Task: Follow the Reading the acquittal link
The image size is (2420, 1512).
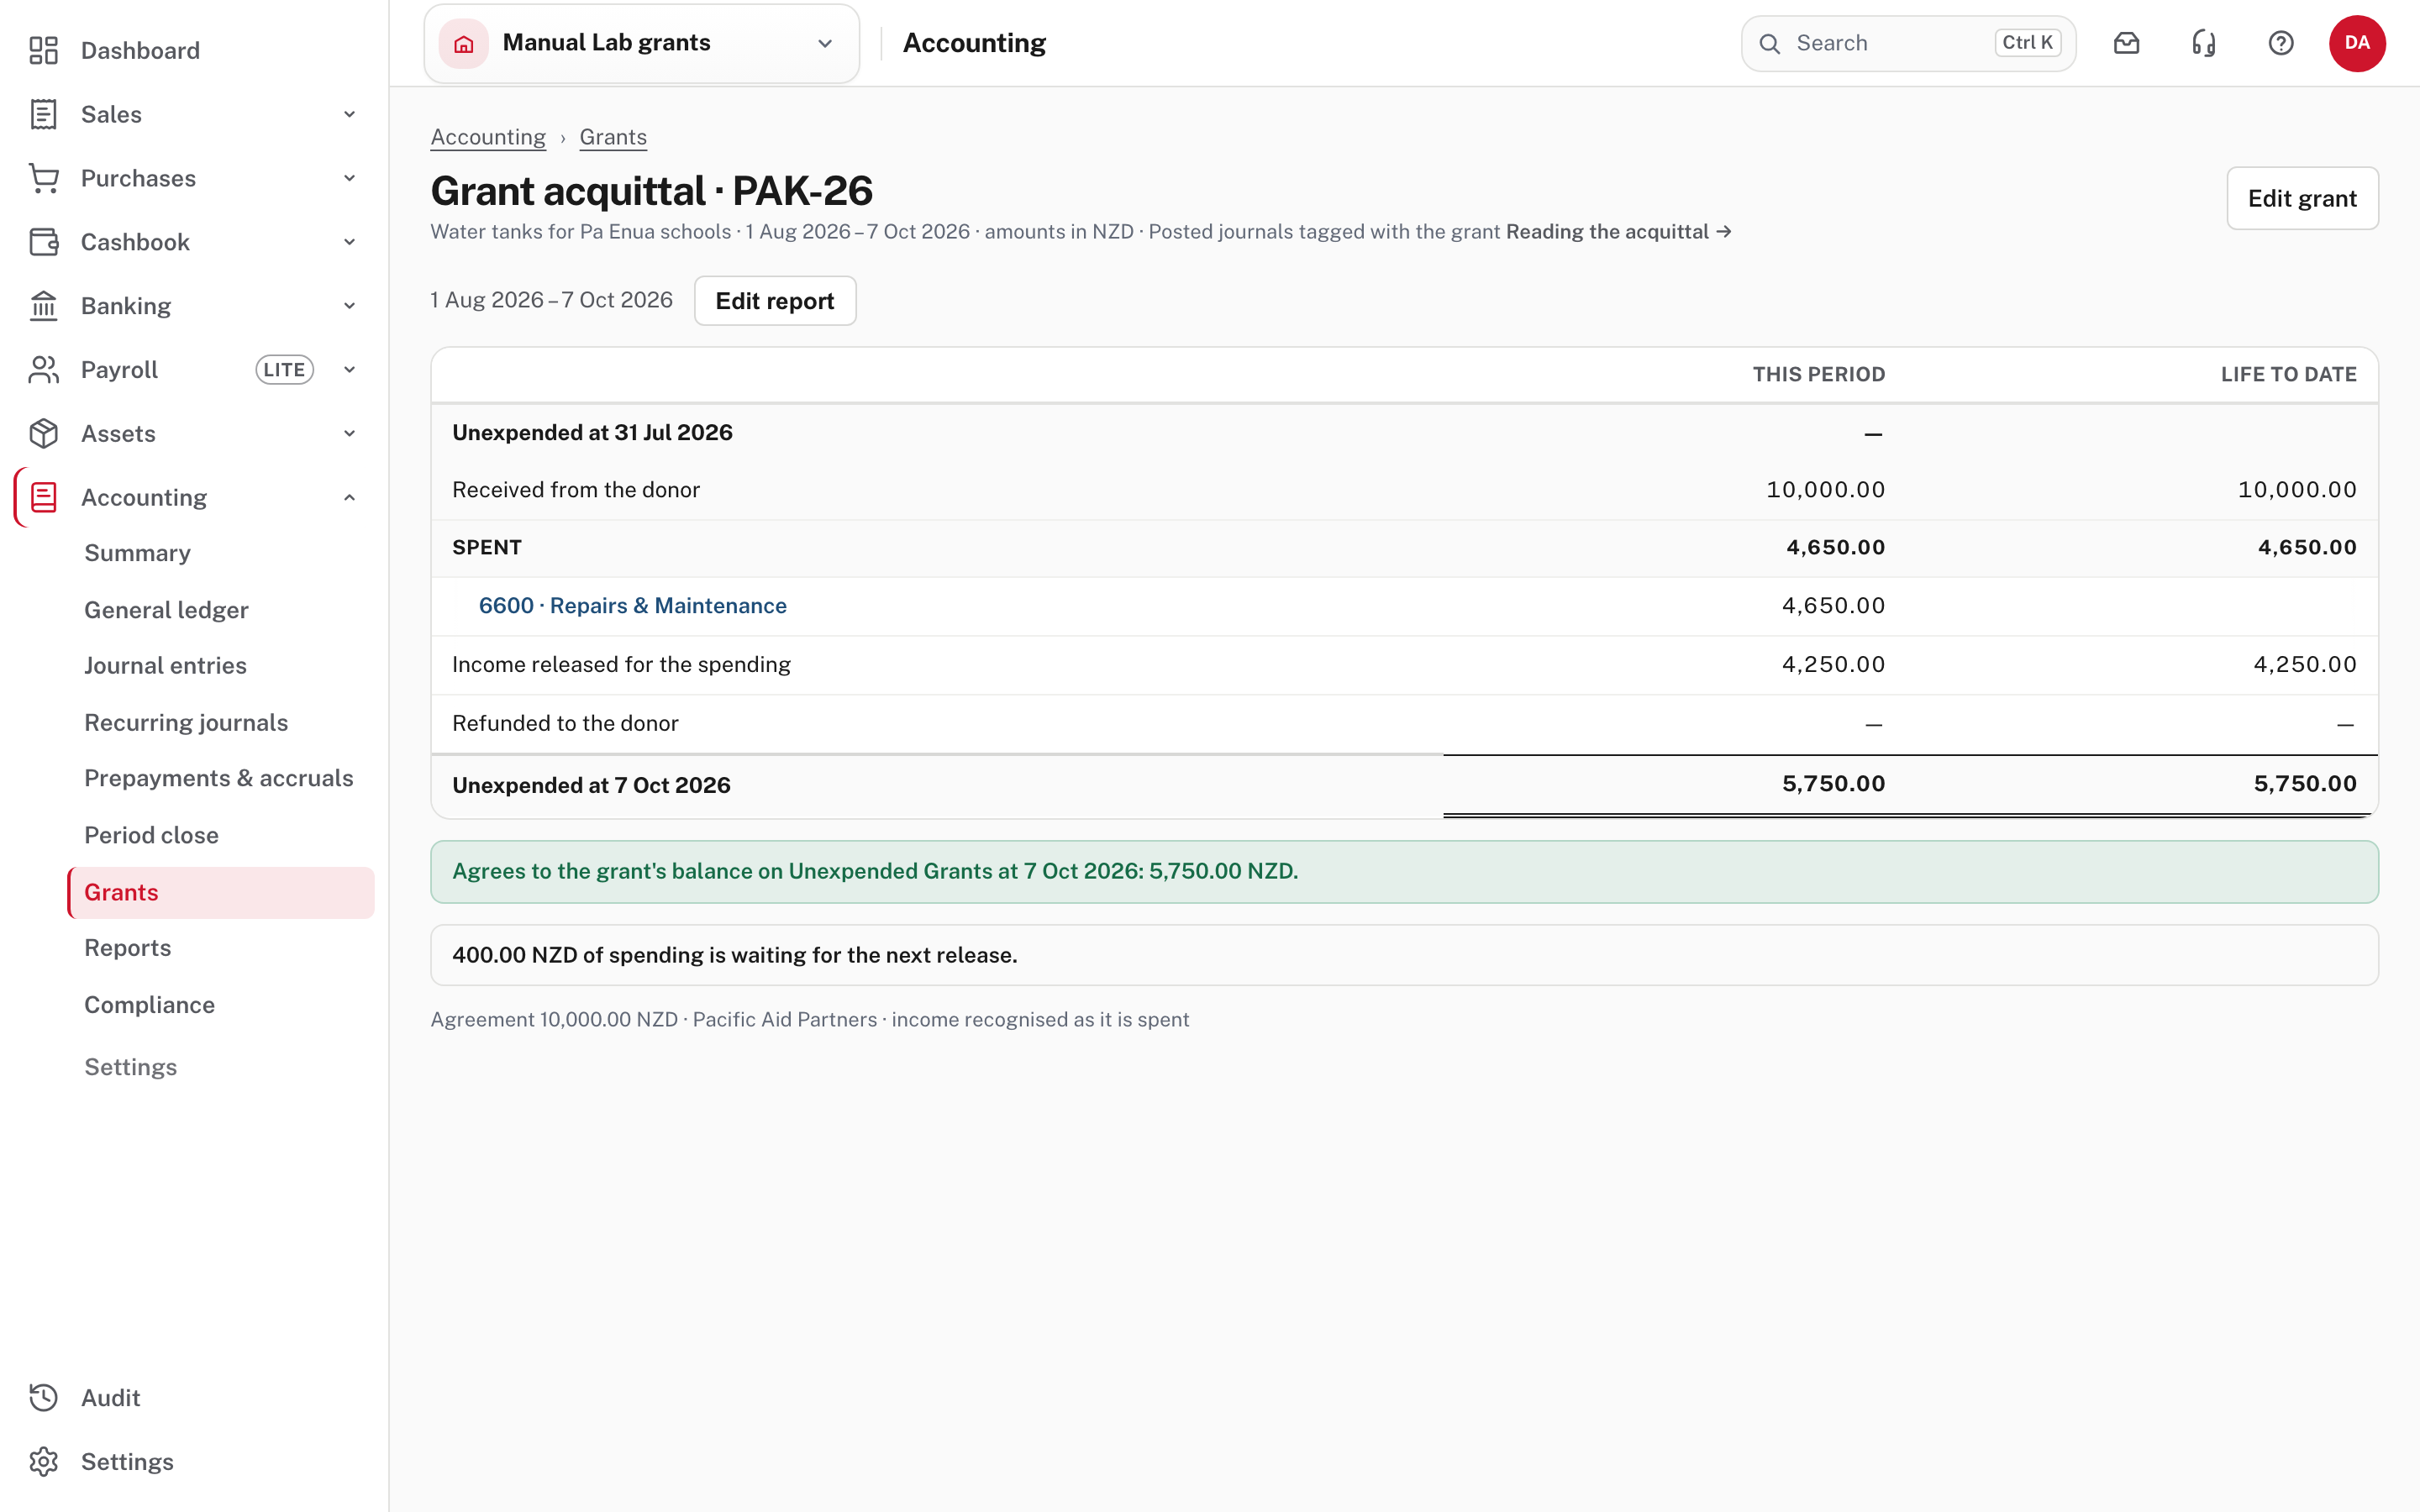Action: [1619, 232]
